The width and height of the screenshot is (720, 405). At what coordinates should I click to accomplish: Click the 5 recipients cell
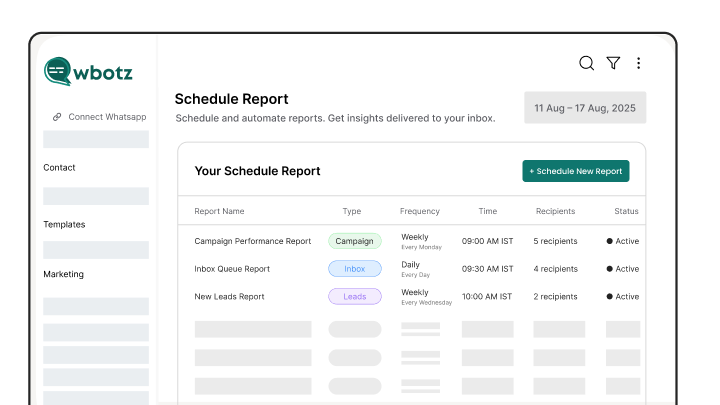555,241
